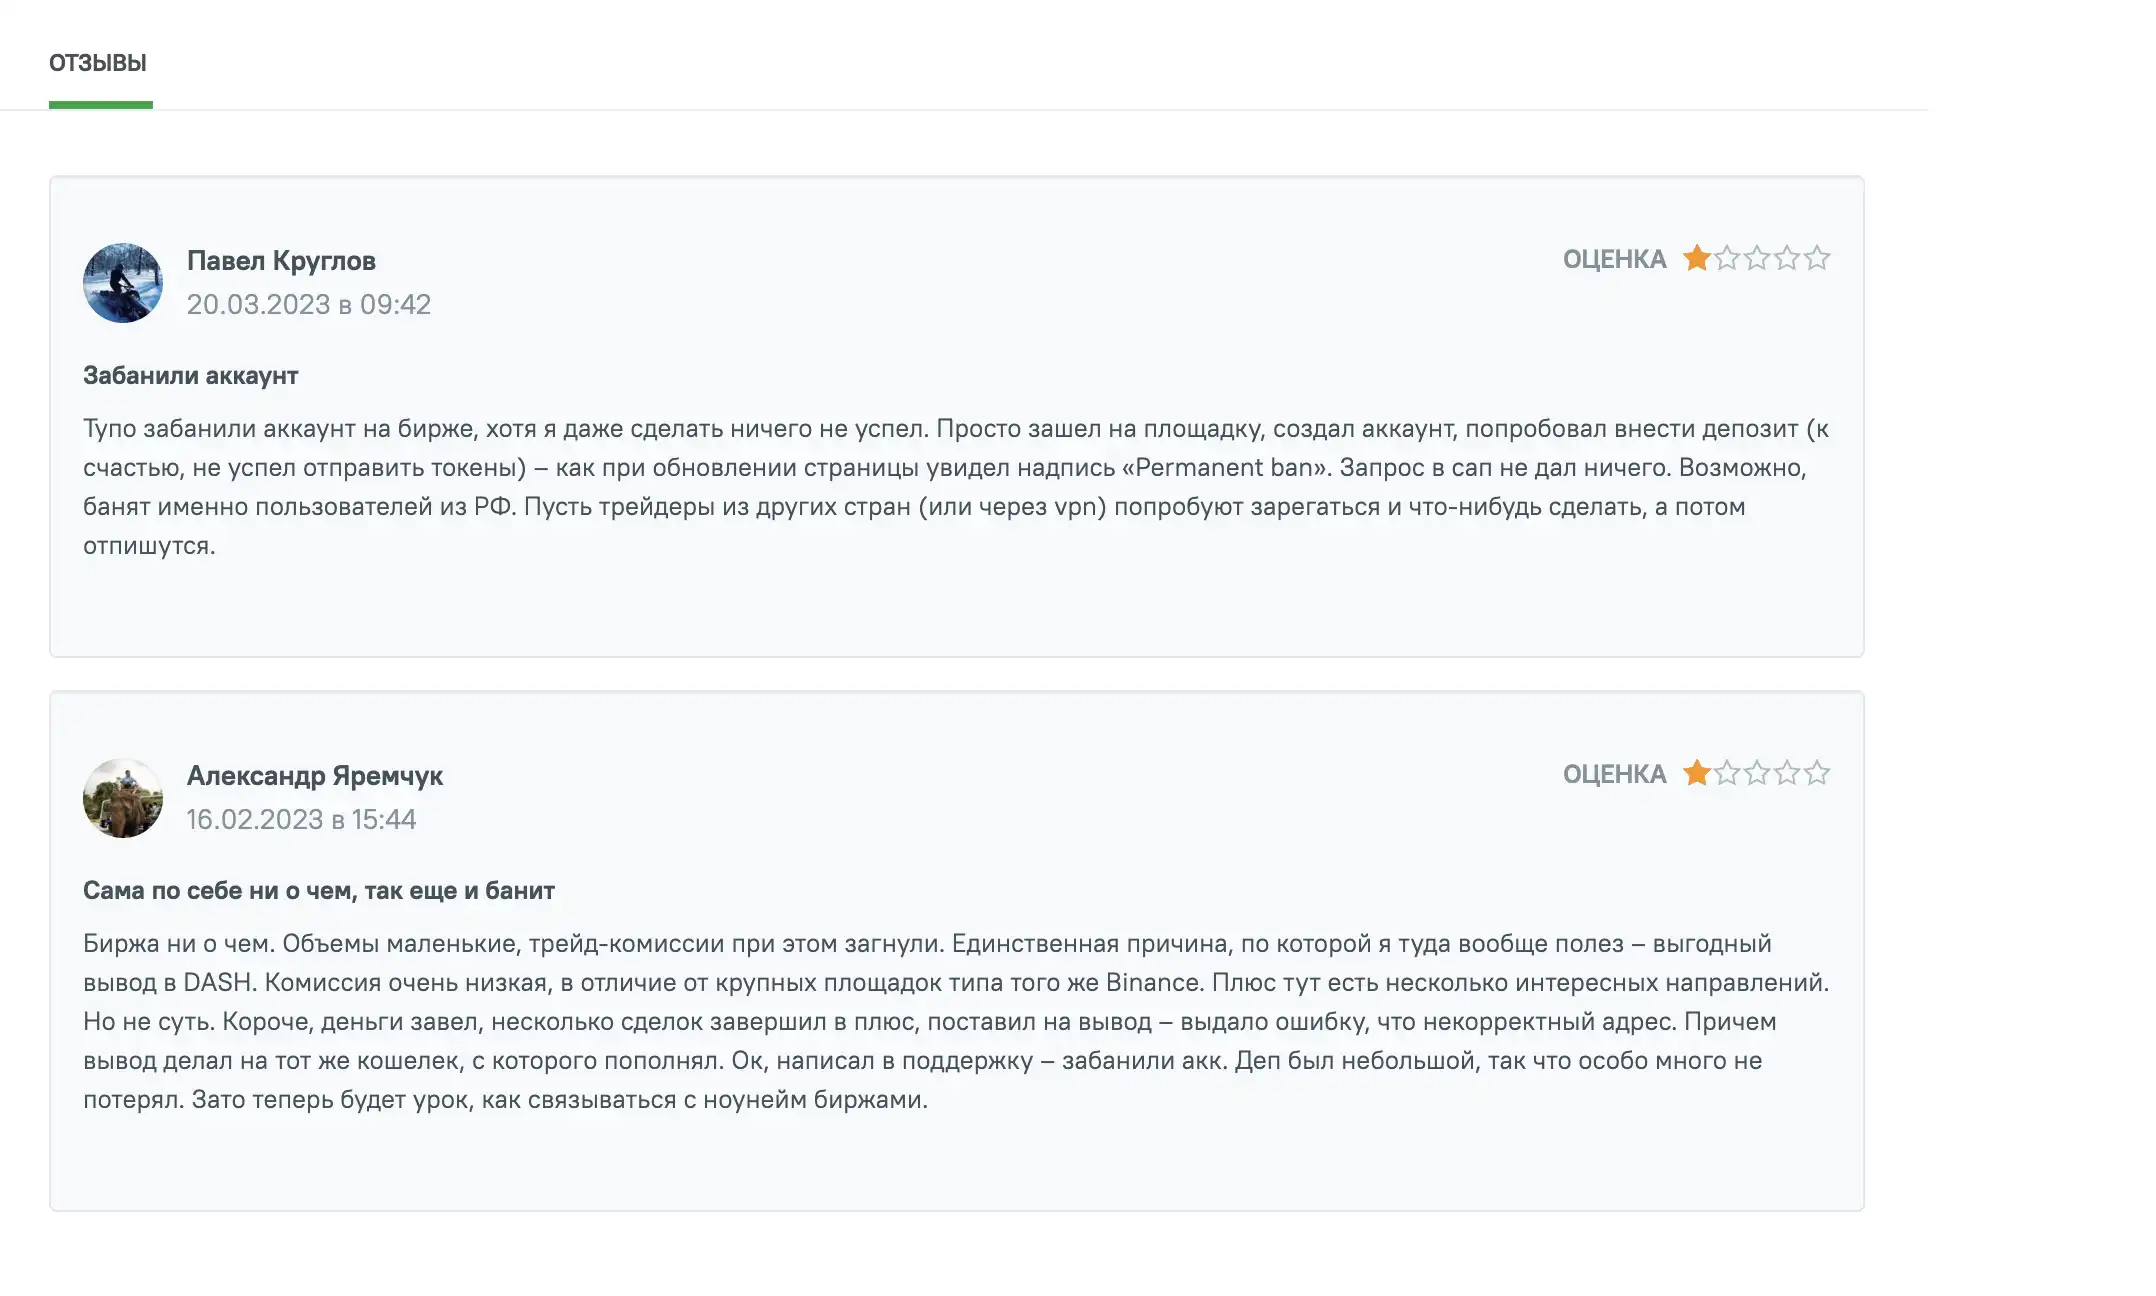Click the third star in Павел's rating
The image size is (2156, 1296).
point(1757,258)
